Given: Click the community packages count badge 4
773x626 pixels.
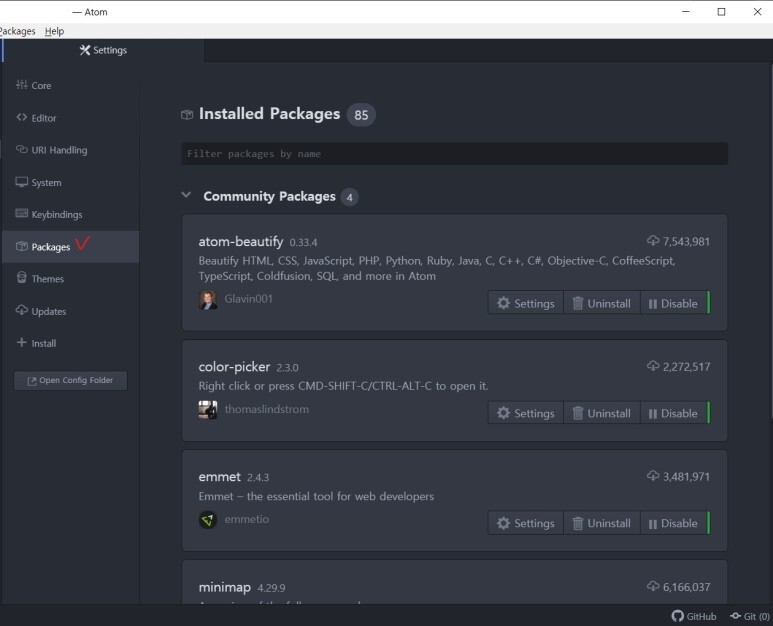Looking at the screenshot, I should pos(350,197).
